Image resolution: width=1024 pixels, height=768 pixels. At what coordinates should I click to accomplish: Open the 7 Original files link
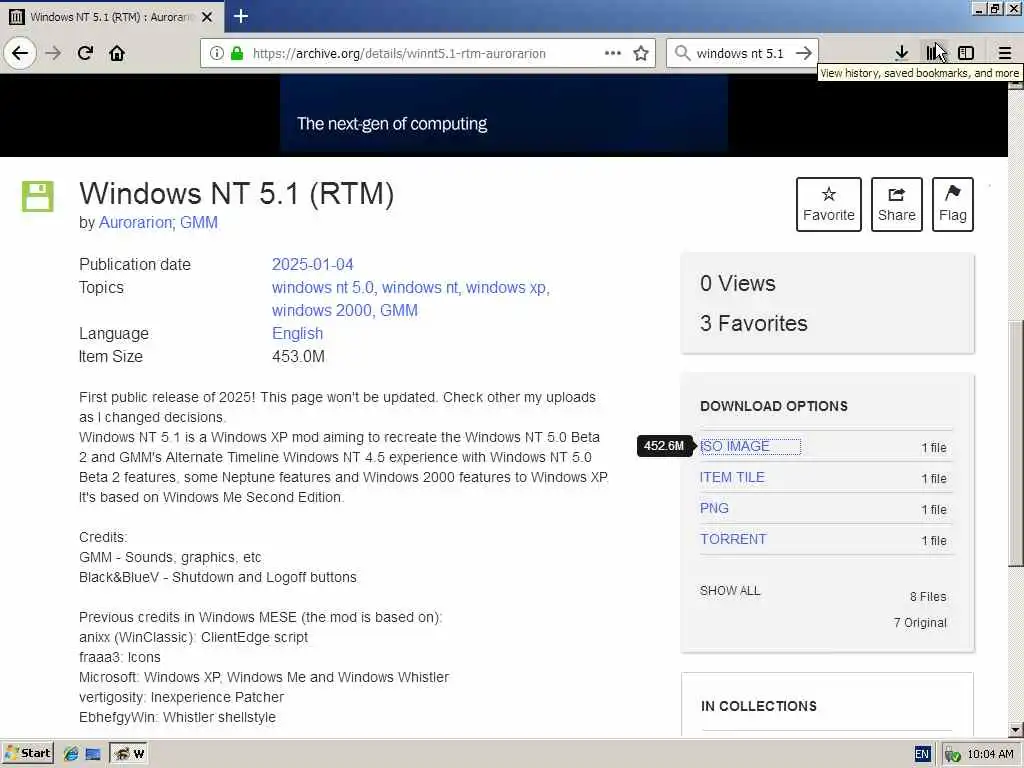(x=920, y=623)
